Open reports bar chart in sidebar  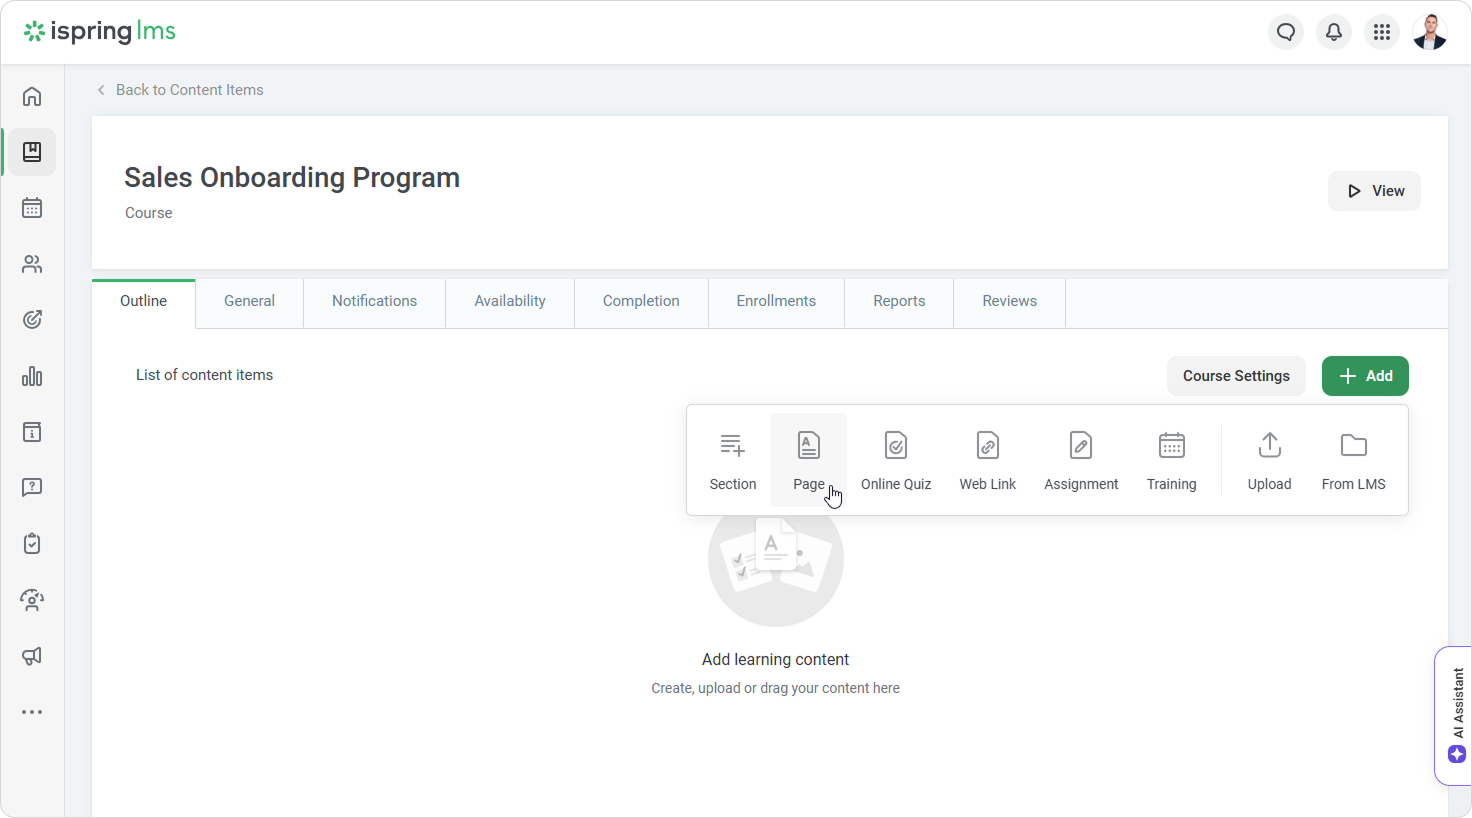click(x=32, y=376)
